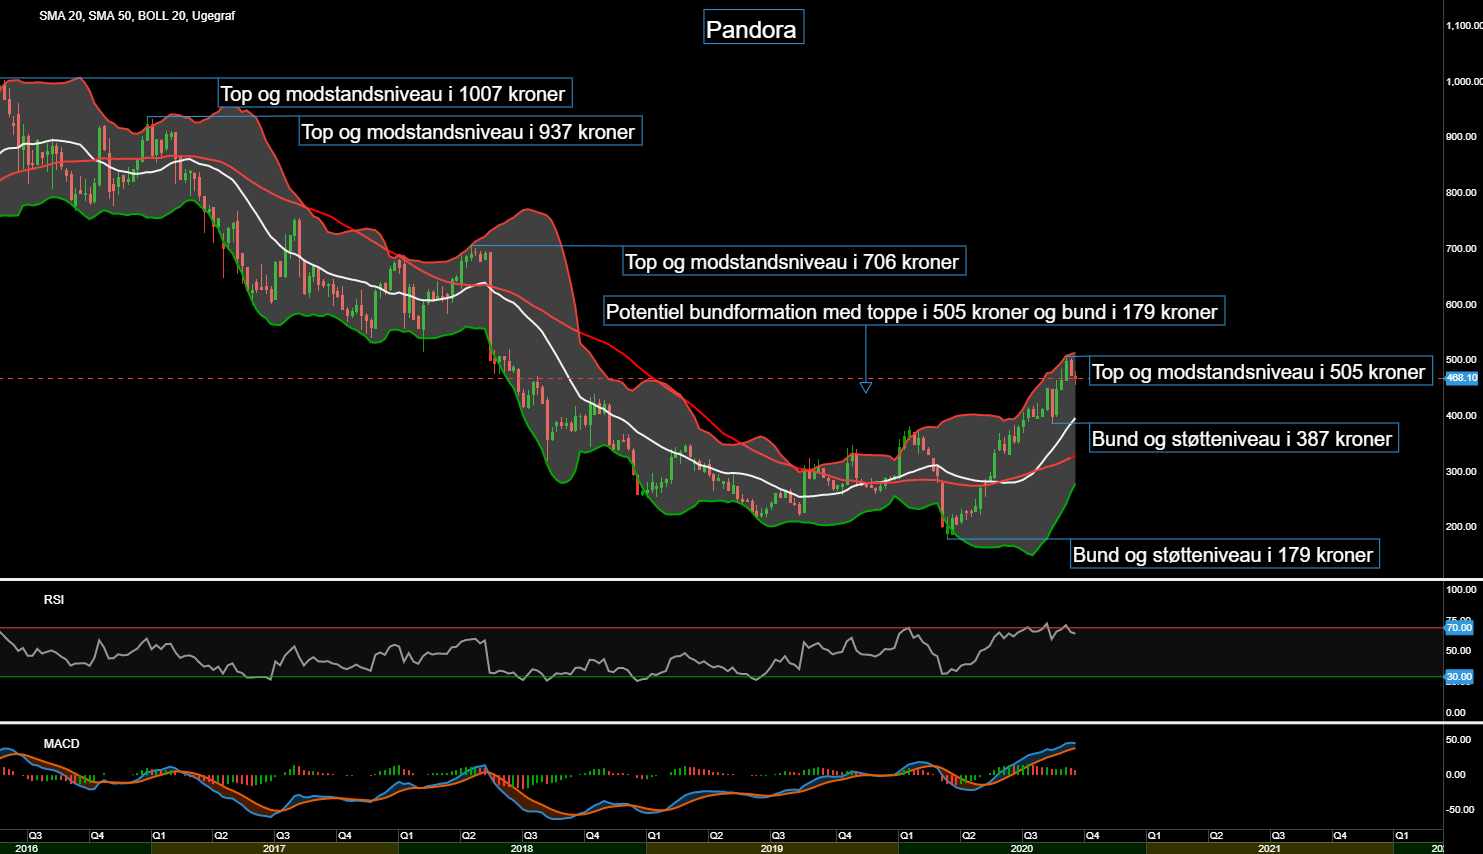Select the 700.00 price axis value

click(x=1461, y=249)
